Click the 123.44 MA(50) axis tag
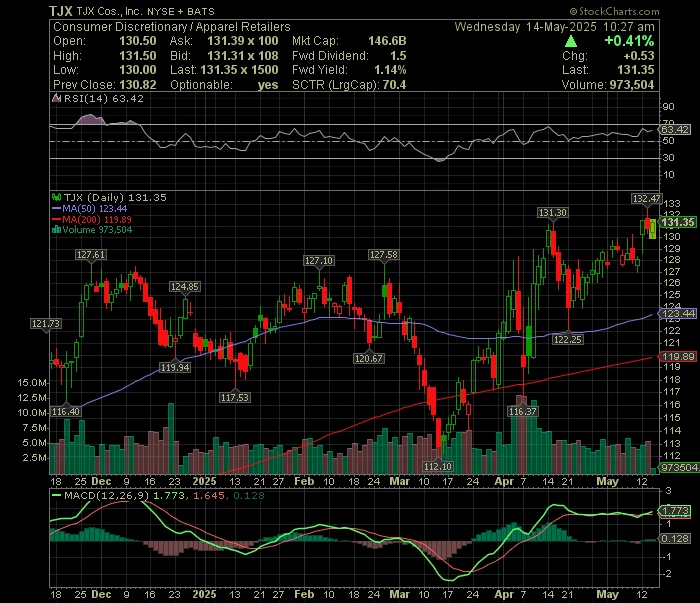This screenshot has height=603, width=700. click(678, 313)
